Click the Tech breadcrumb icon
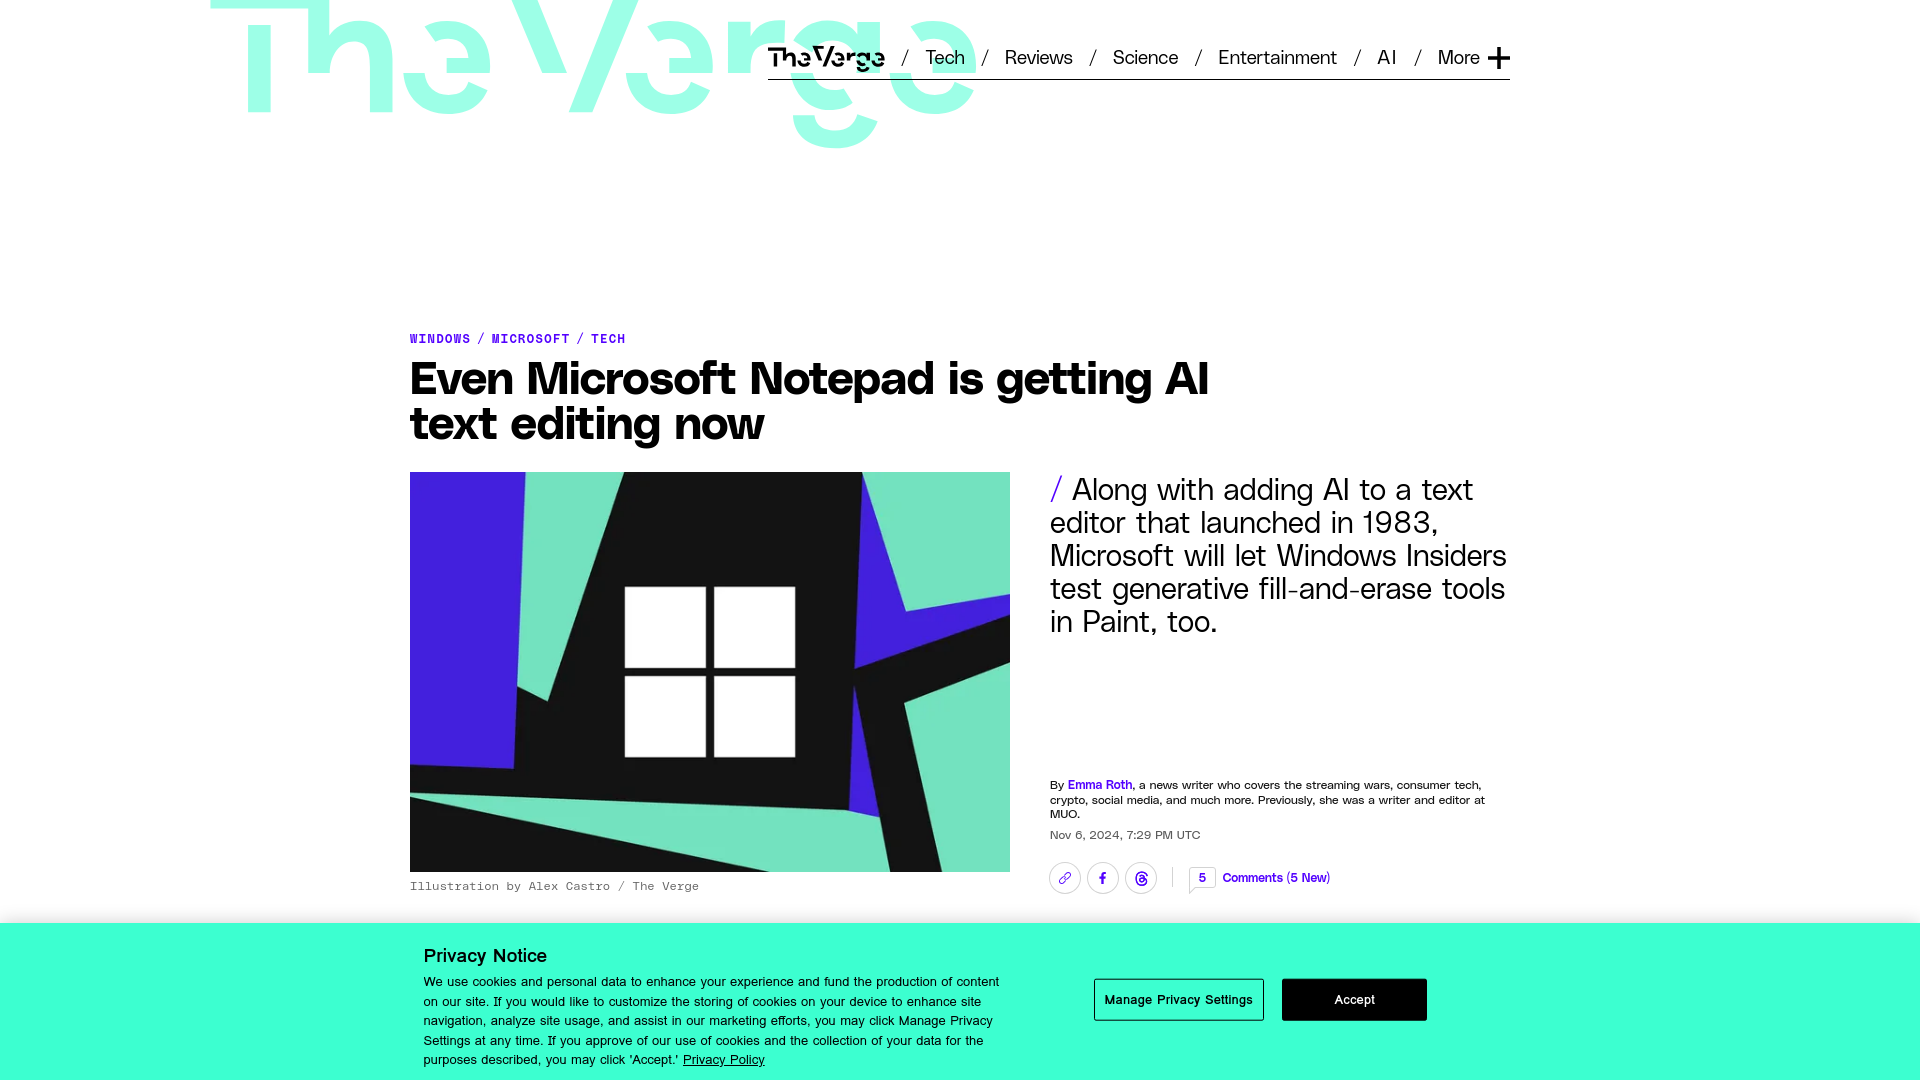The width and height of the screenshot is (1920, 1080). point(608,338)
